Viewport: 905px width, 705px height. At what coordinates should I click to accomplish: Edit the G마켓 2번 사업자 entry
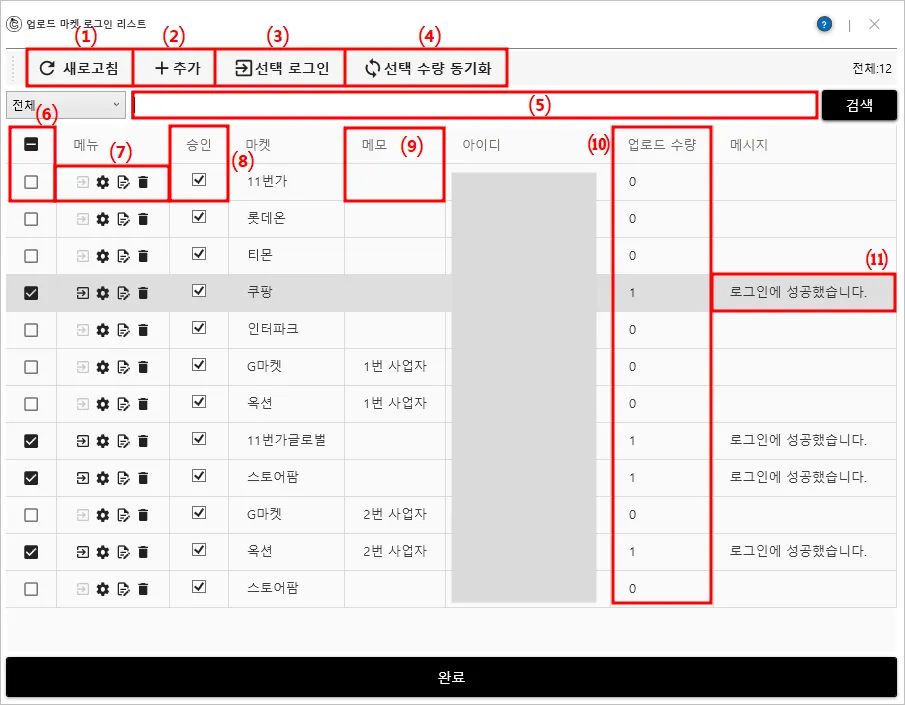123,515
